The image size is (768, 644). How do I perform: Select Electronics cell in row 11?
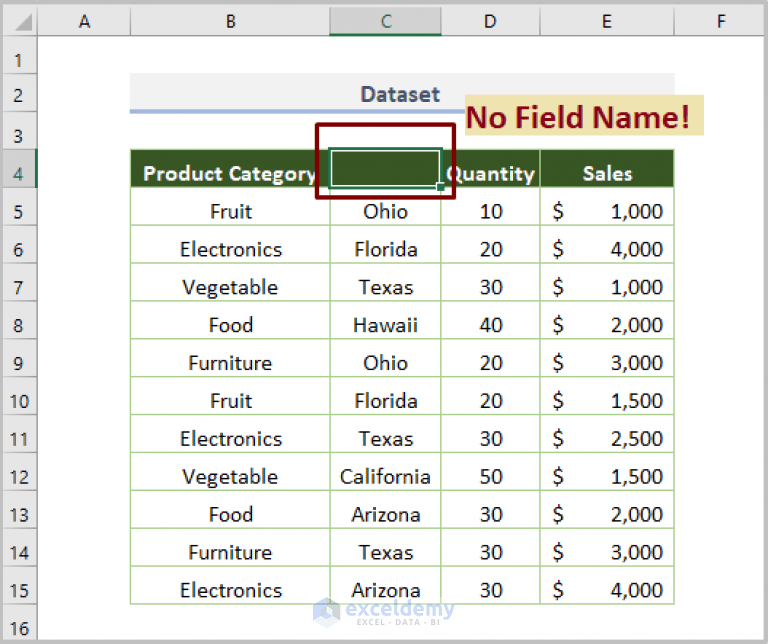230,434
